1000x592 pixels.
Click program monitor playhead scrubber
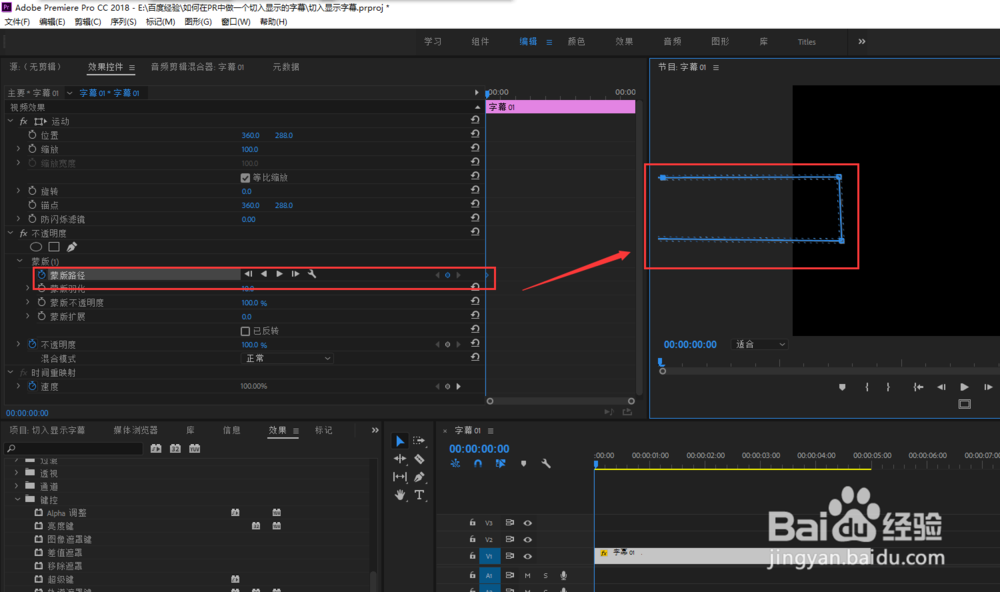661,362
